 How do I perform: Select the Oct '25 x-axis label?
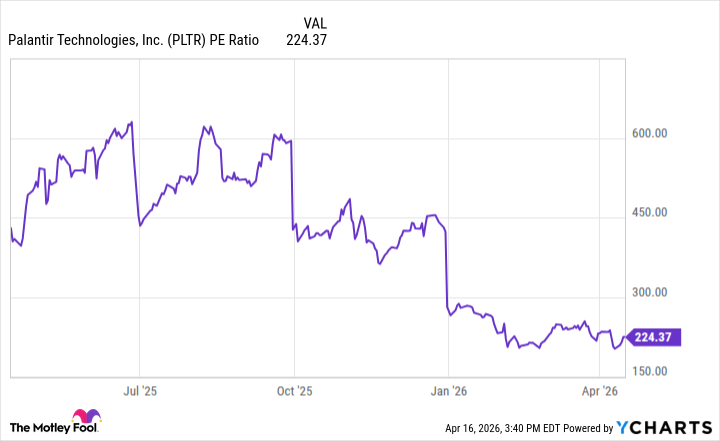(294, 390)
